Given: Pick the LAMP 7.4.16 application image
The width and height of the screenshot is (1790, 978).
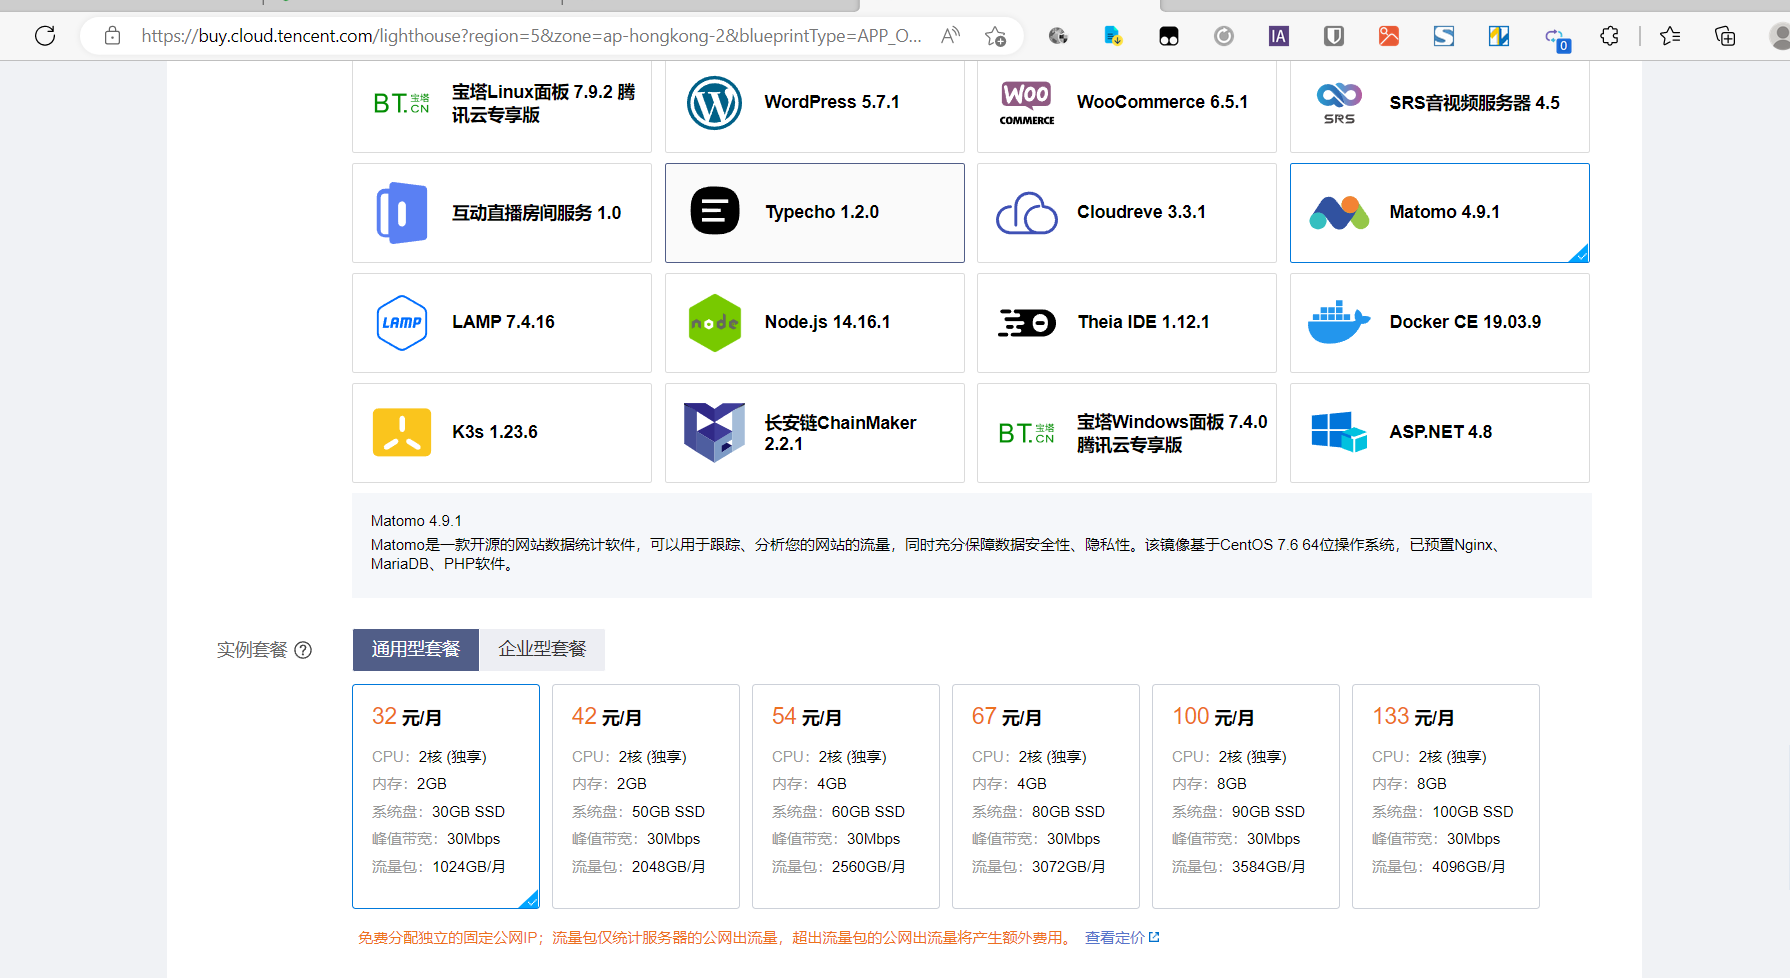Looking at the screenshot, I should tap(501, 322).
